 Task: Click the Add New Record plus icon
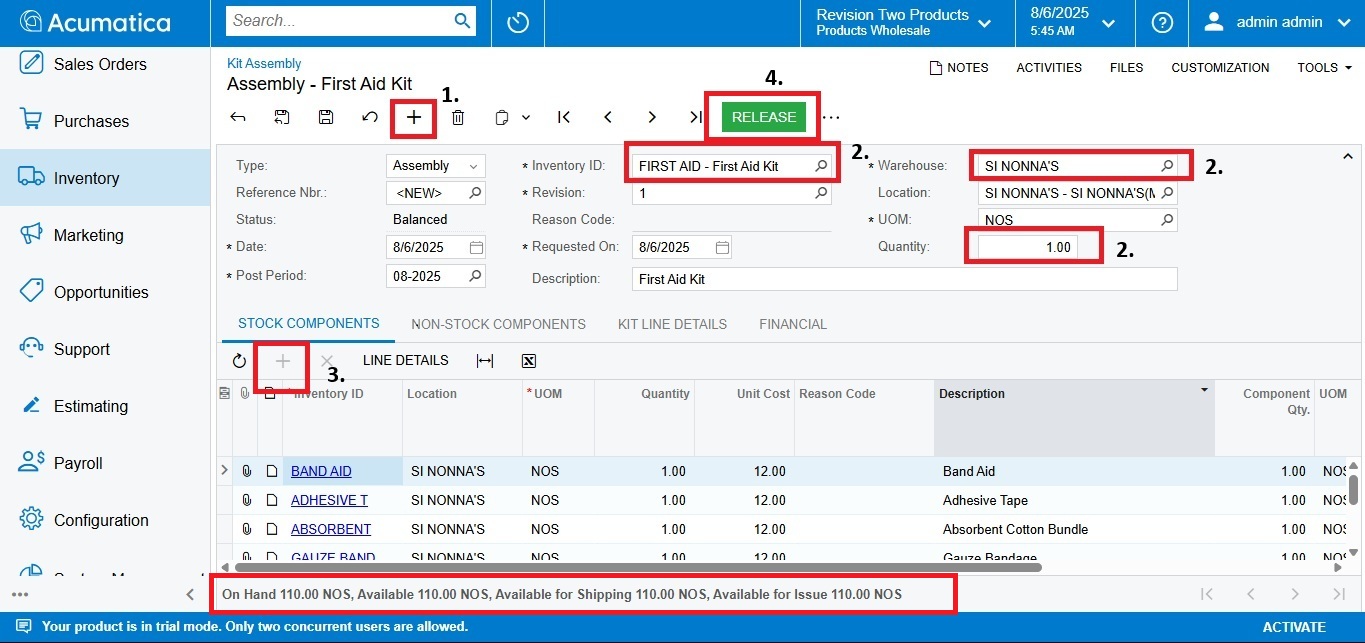coord(414,117)
